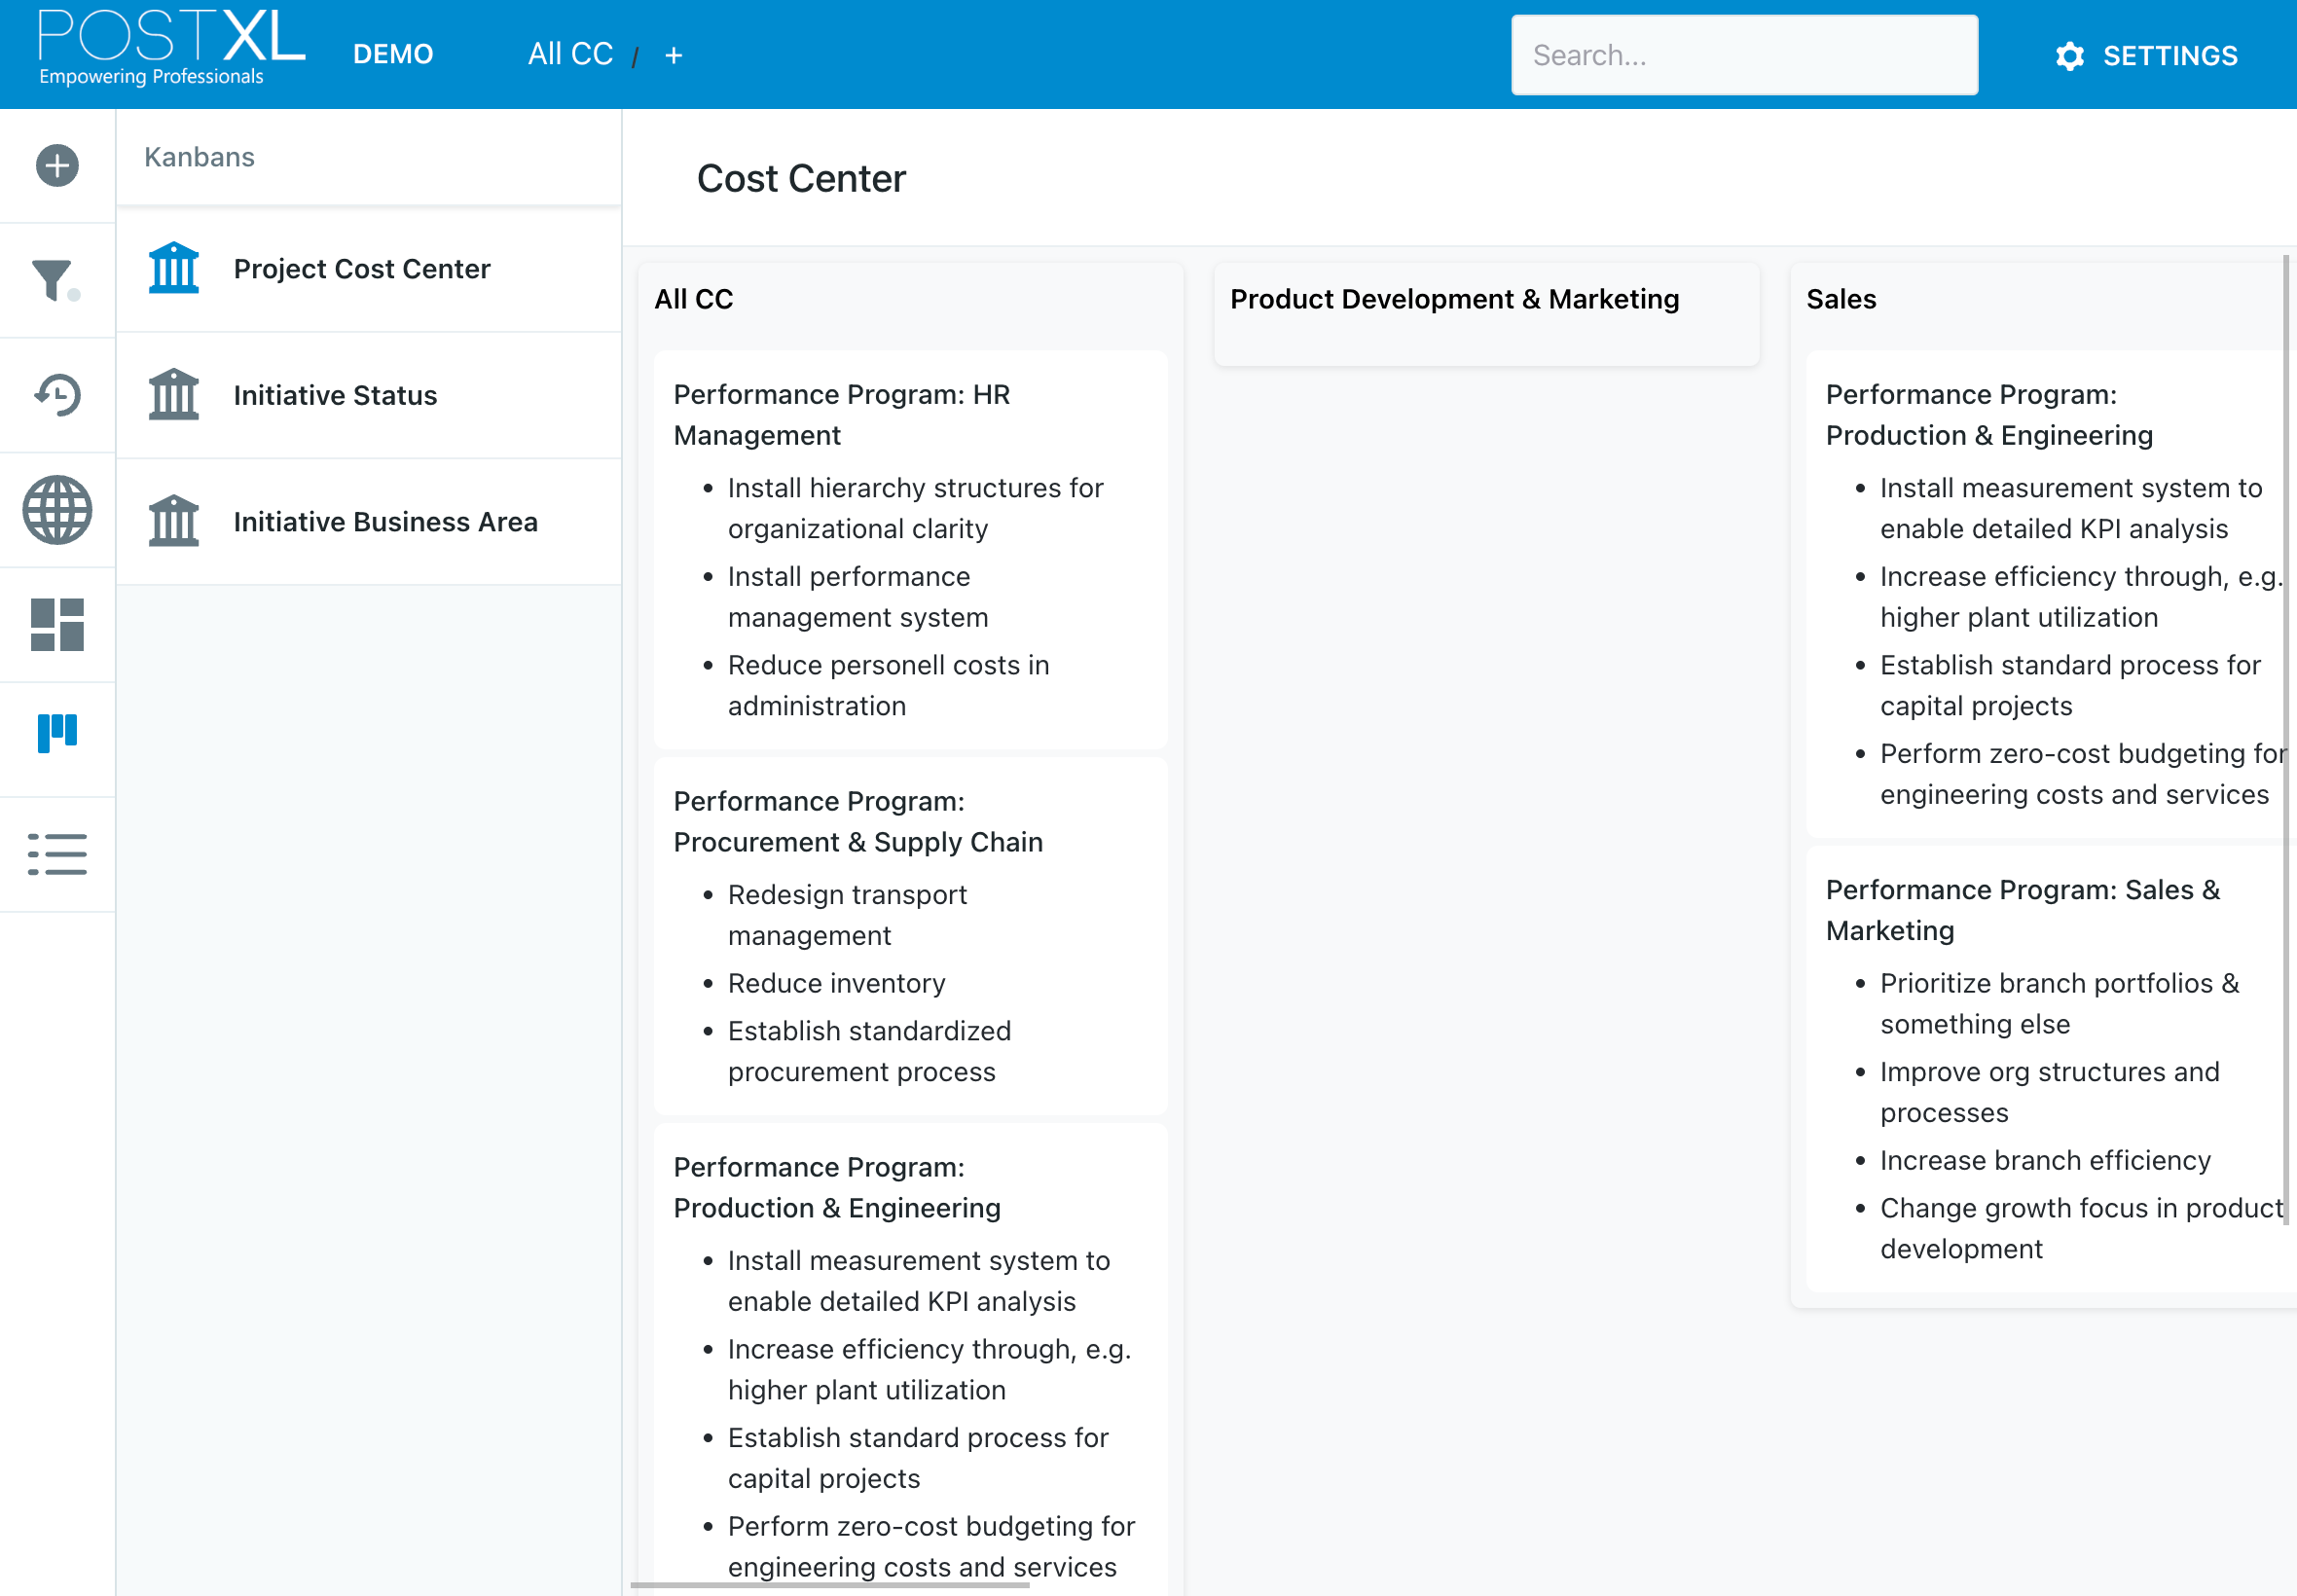The image size is (2297, 1596).
Task: Open the Performance Program: HR Management card
Action: (910, 550)
